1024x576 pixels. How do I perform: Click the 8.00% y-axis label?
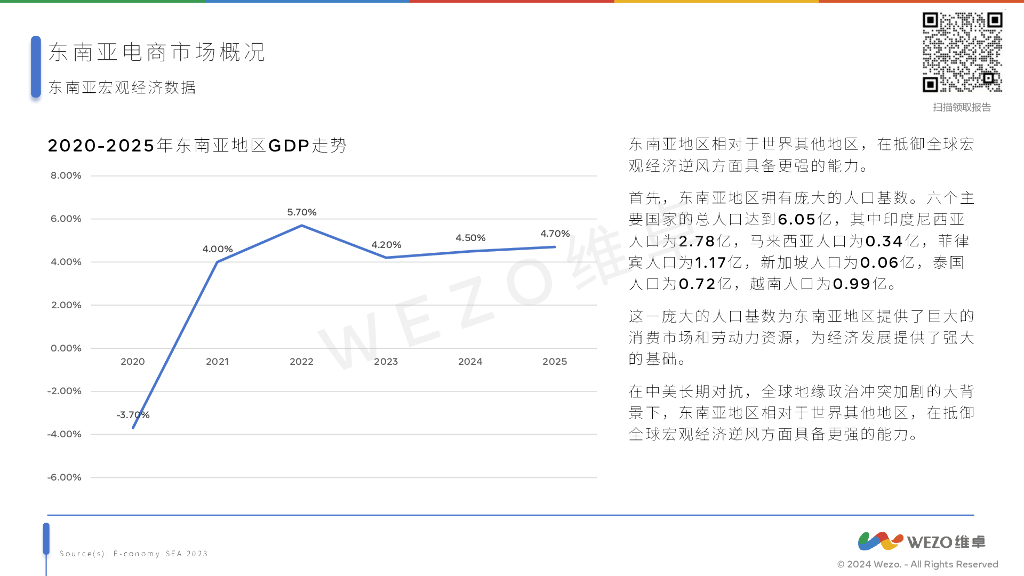(66, 176)
